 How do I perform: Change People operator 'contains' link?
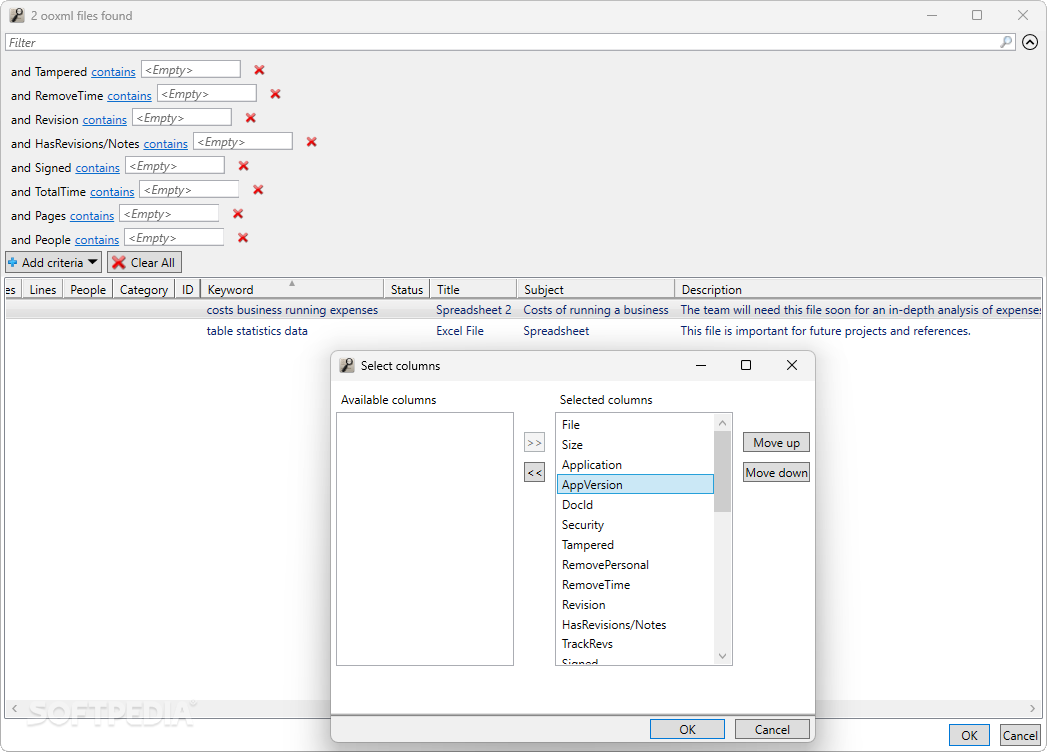[97, 240]
